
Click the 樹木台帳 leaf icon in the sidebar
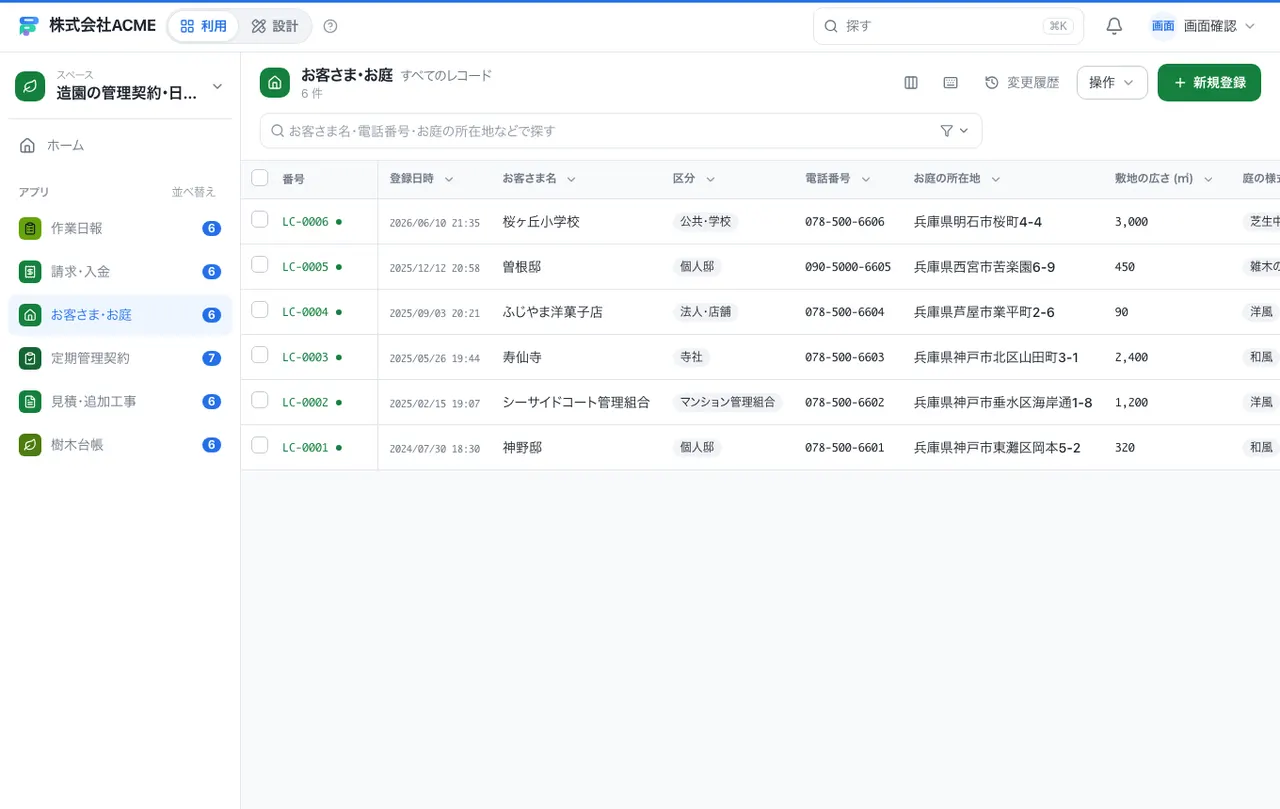click(30, 445)
